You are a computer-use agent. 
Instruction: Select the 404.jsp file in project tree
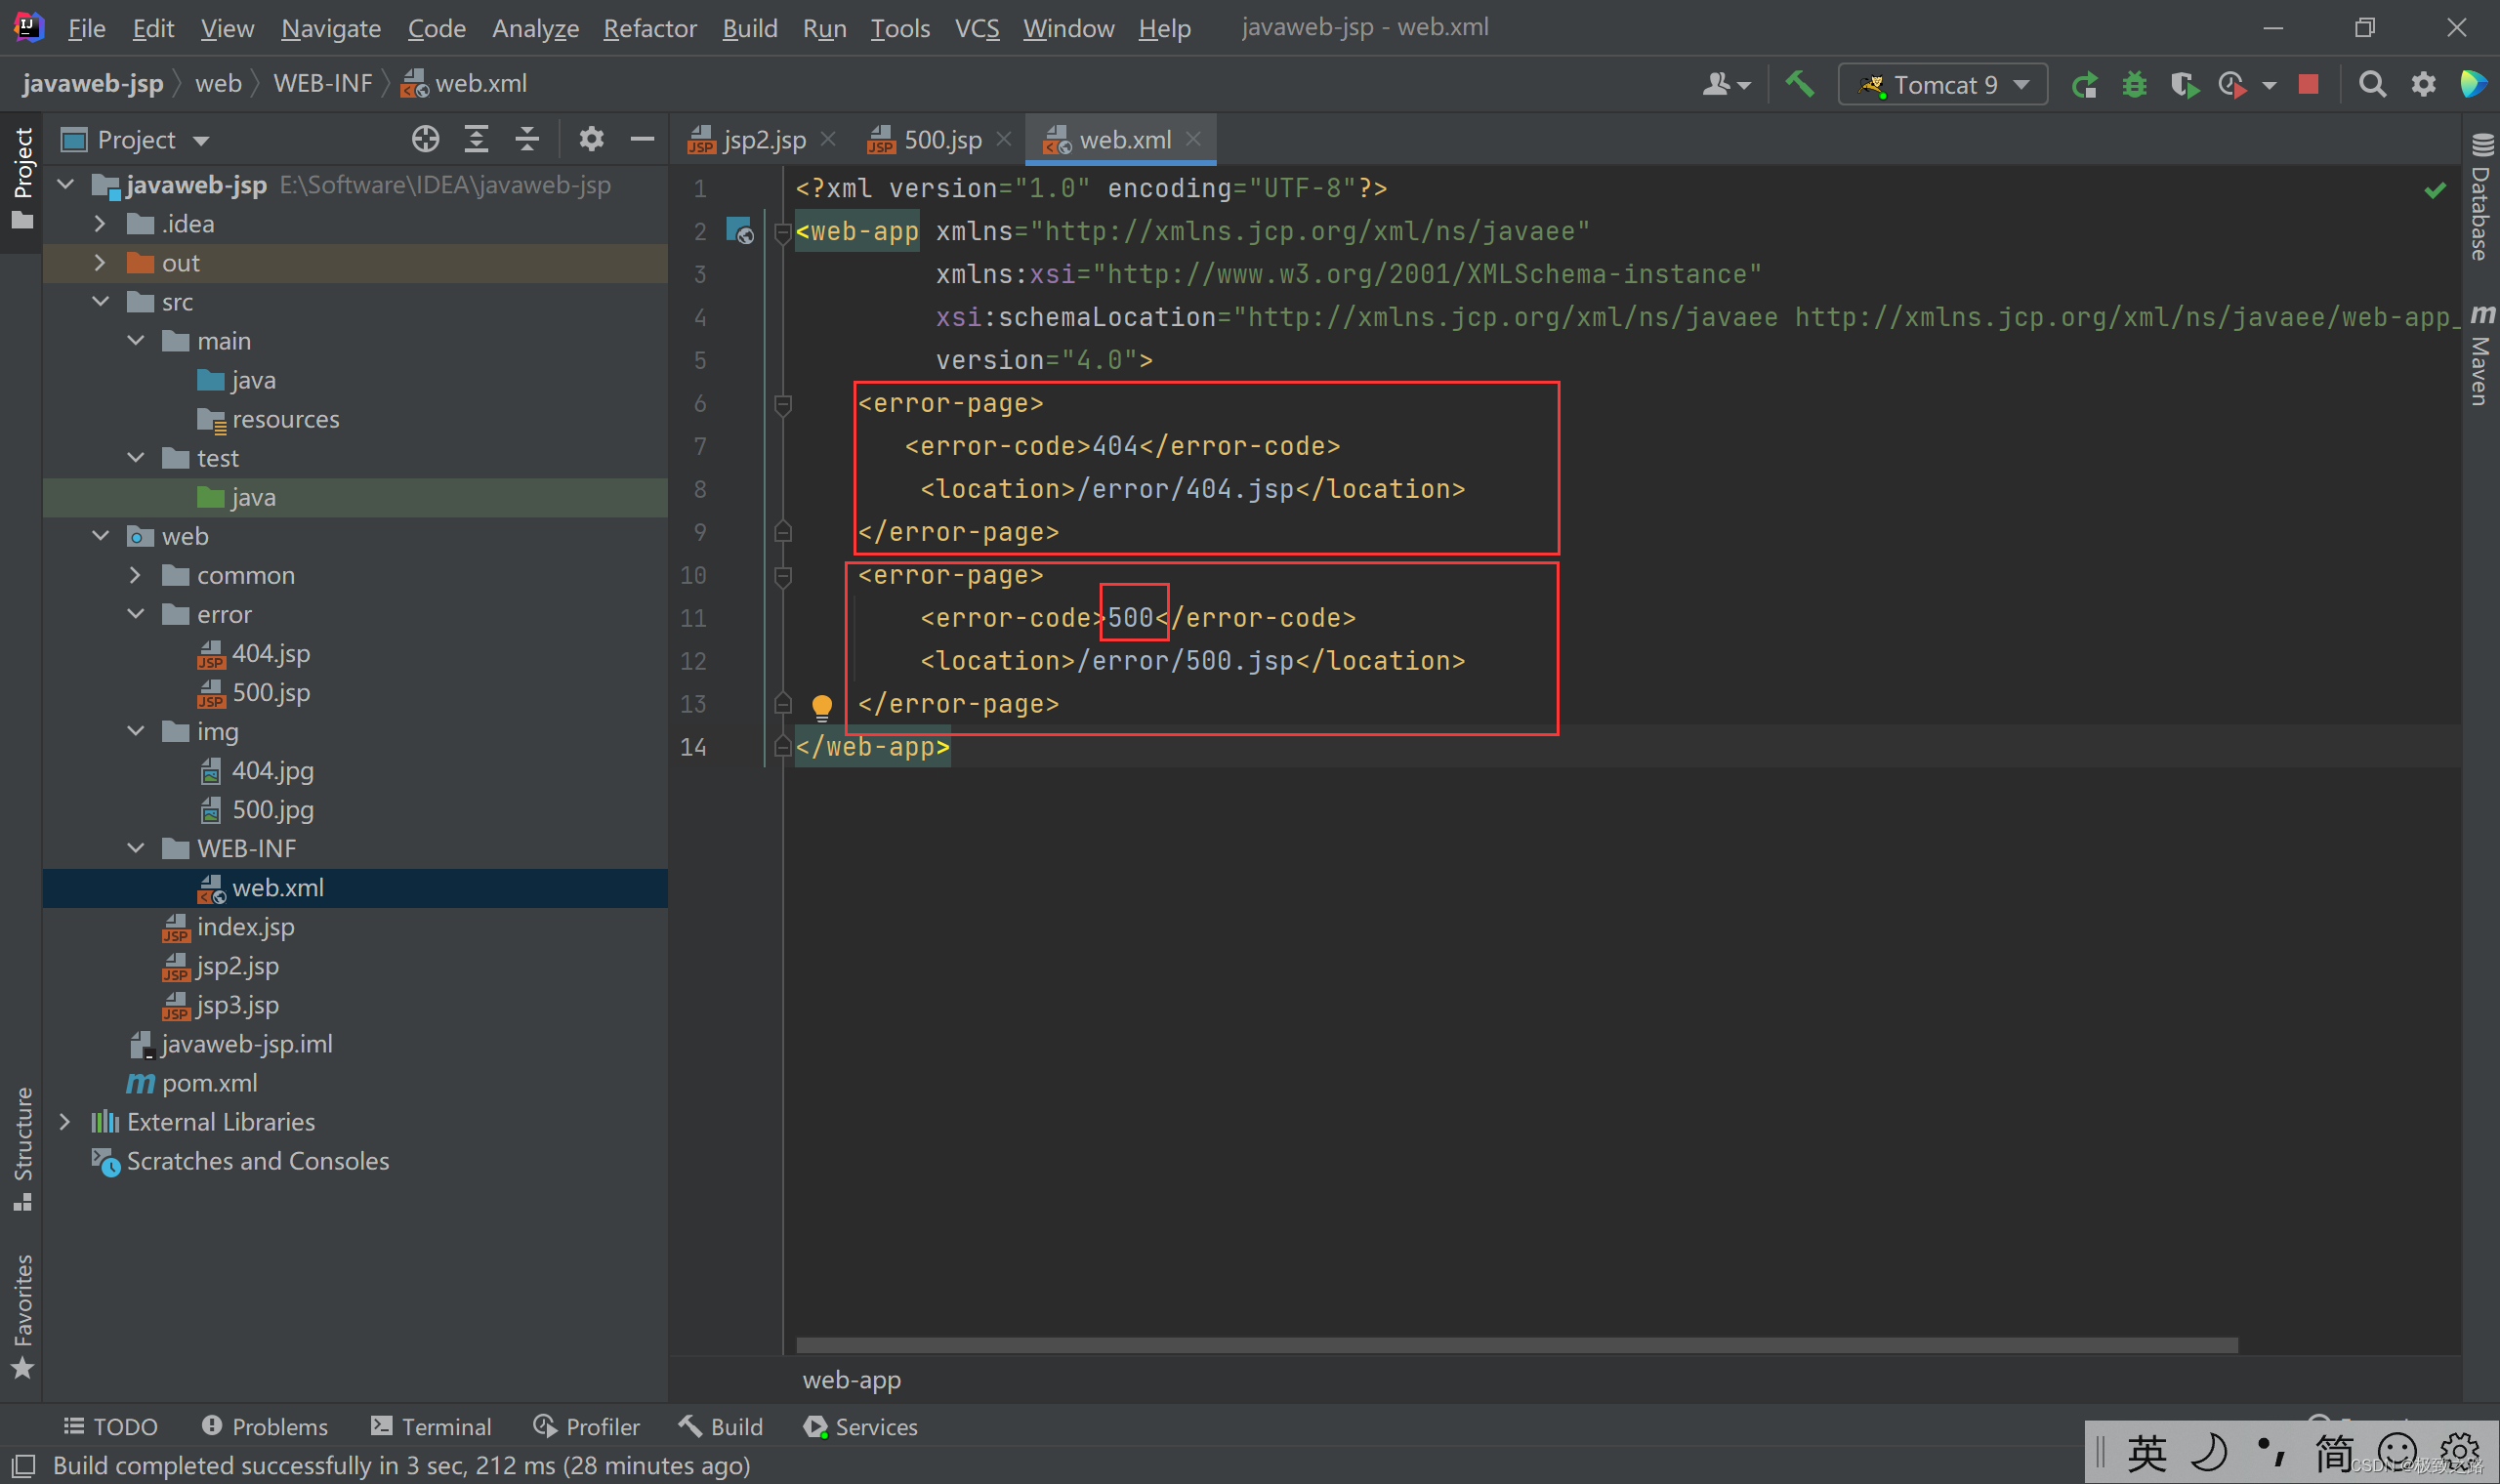272,652
